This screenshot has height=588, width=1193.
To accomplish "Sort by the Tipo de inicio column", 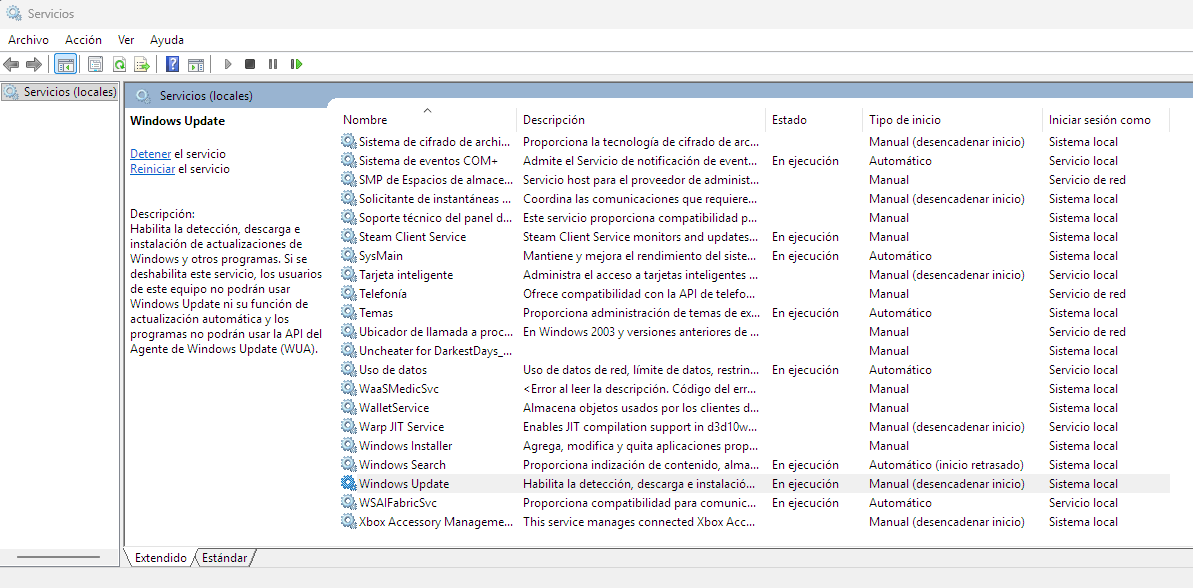I will [904, 120].
